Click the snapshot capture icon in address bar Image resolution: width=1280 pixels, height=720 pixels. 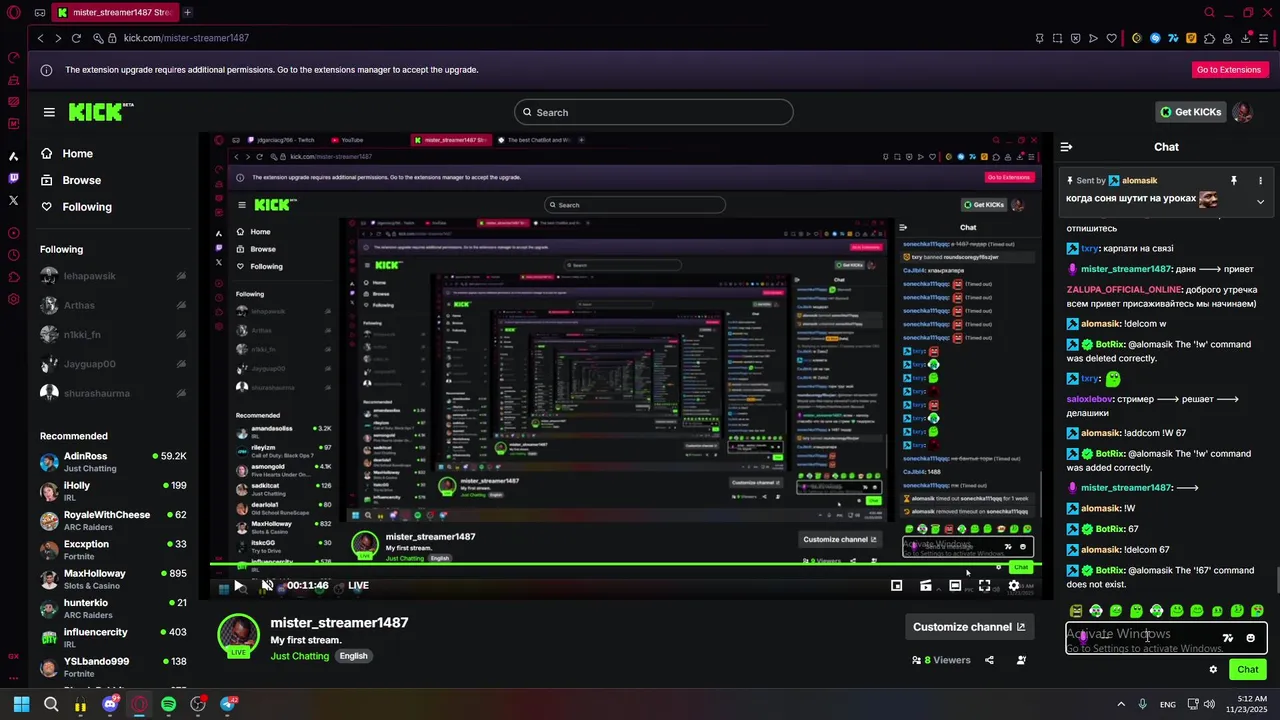(1058, 38)
